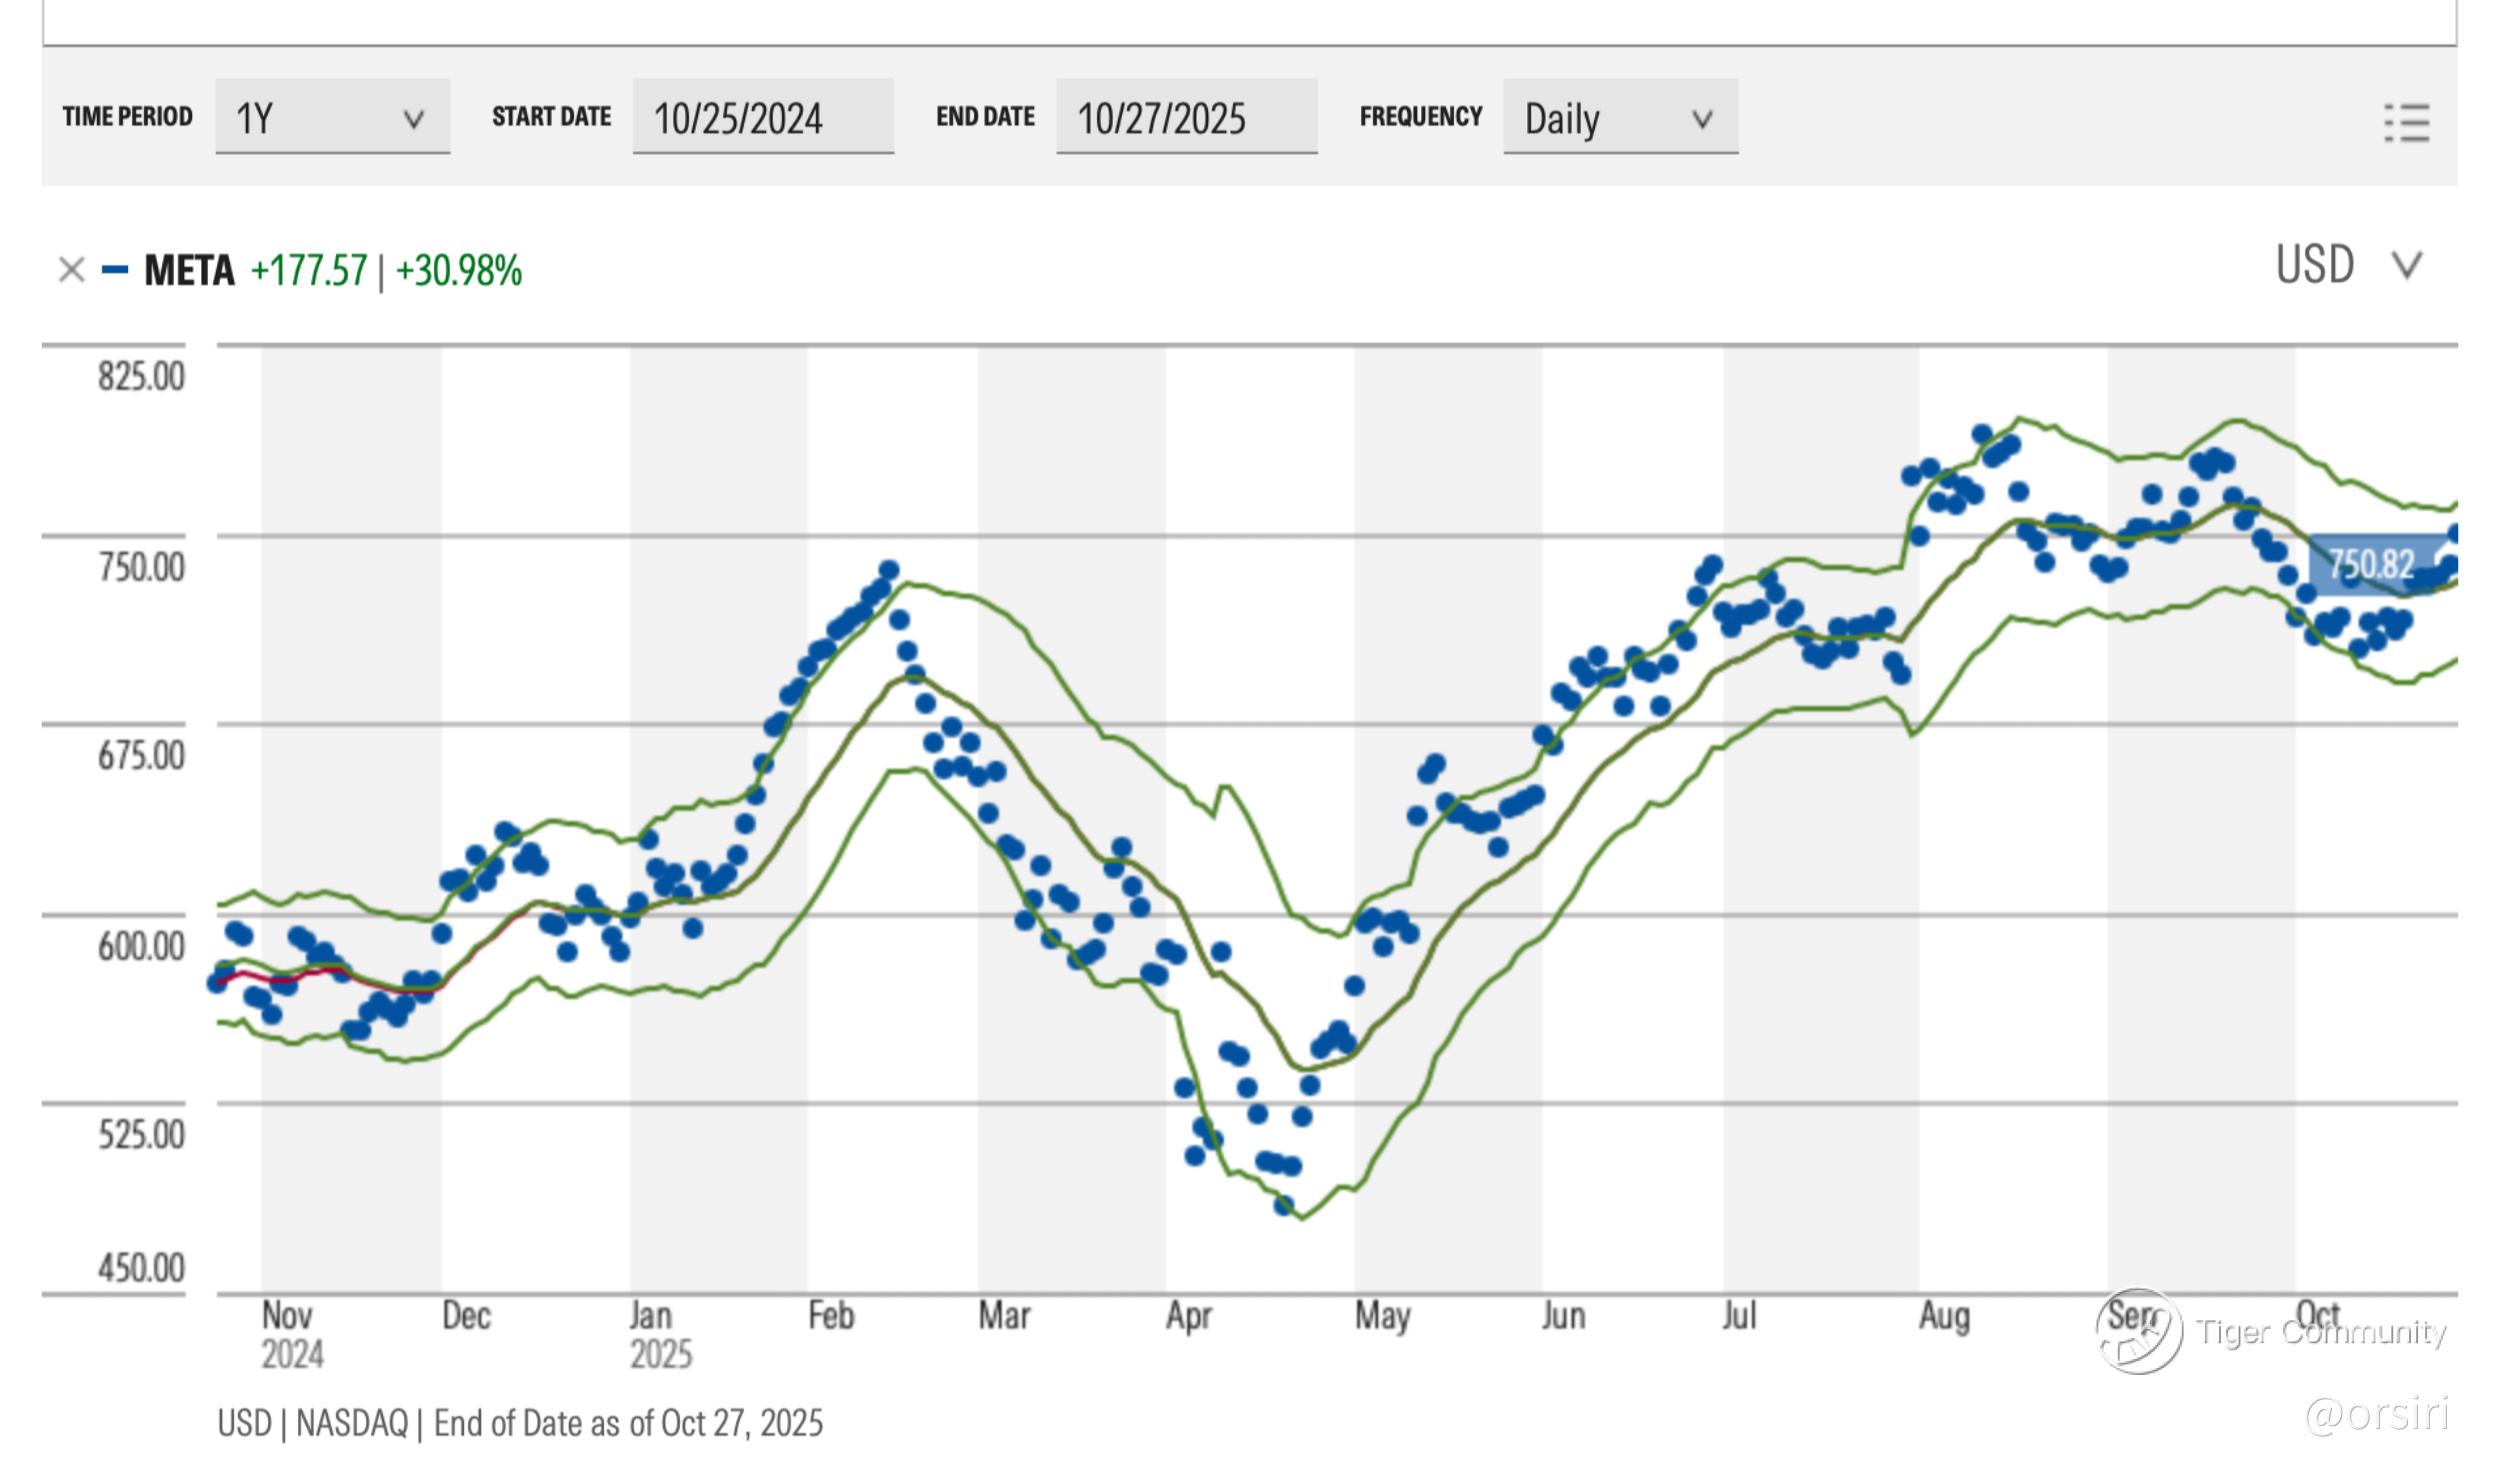Click the End Date field 10/27/2025

[1185, 118]
